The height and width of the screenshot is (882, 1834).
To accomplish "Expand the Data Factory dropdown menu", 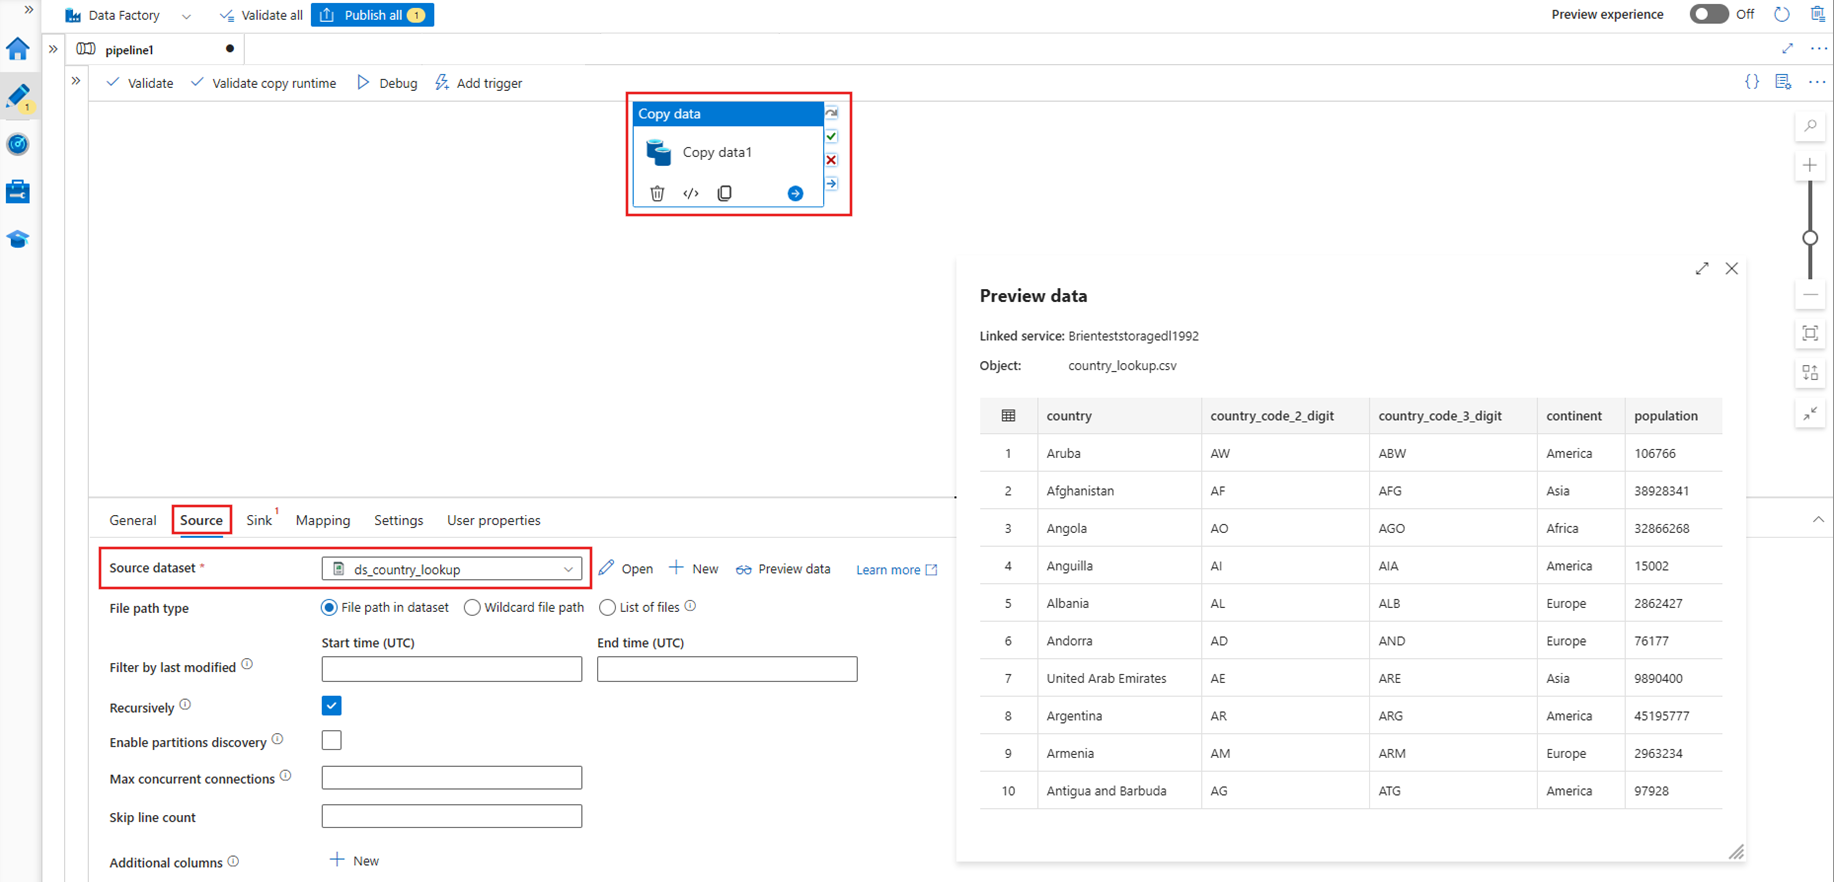I will click(x=186, y=16).
